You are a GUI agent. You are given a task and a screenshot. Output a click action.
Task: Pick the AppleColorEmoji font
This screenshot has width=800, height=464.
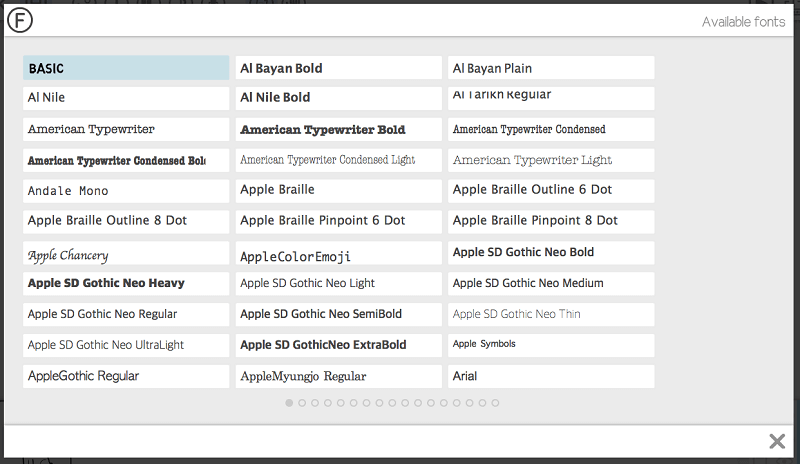click(x=339, y=253)
